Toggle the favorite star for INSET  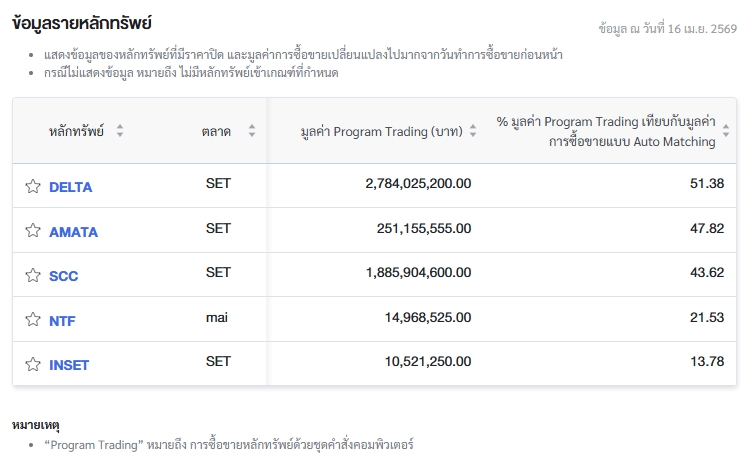click(33, 364)
